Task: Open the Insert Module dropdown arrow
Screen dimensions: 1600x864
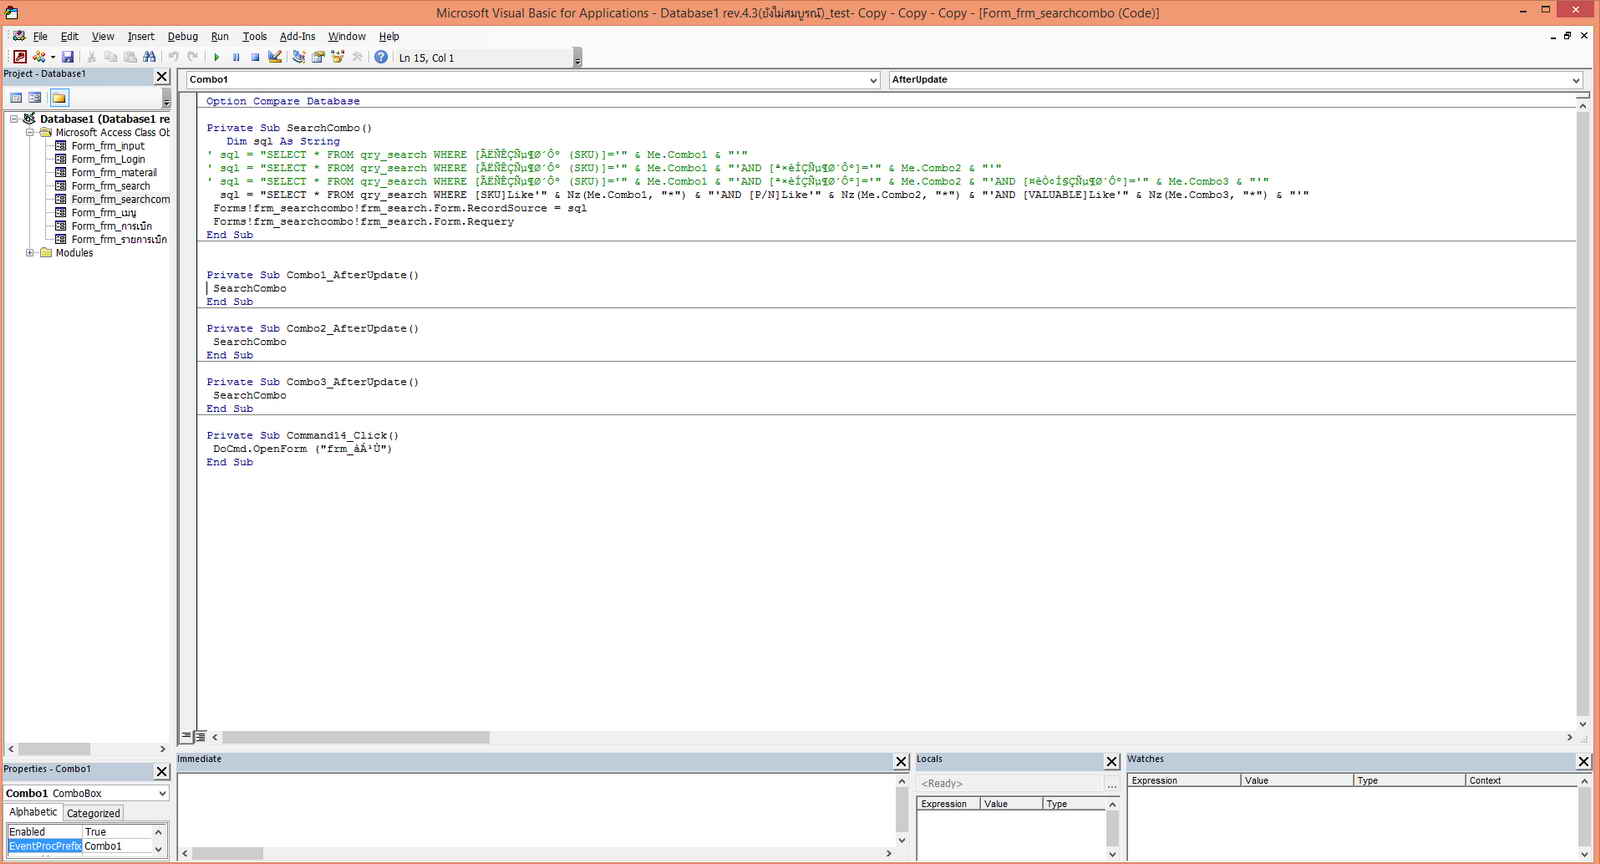Action: click(53, 57)
